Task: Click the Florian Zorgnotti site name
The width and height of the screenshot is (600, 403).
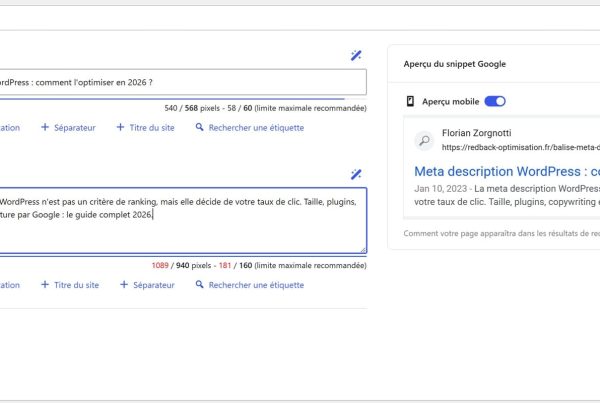Action: pos(476,133)
